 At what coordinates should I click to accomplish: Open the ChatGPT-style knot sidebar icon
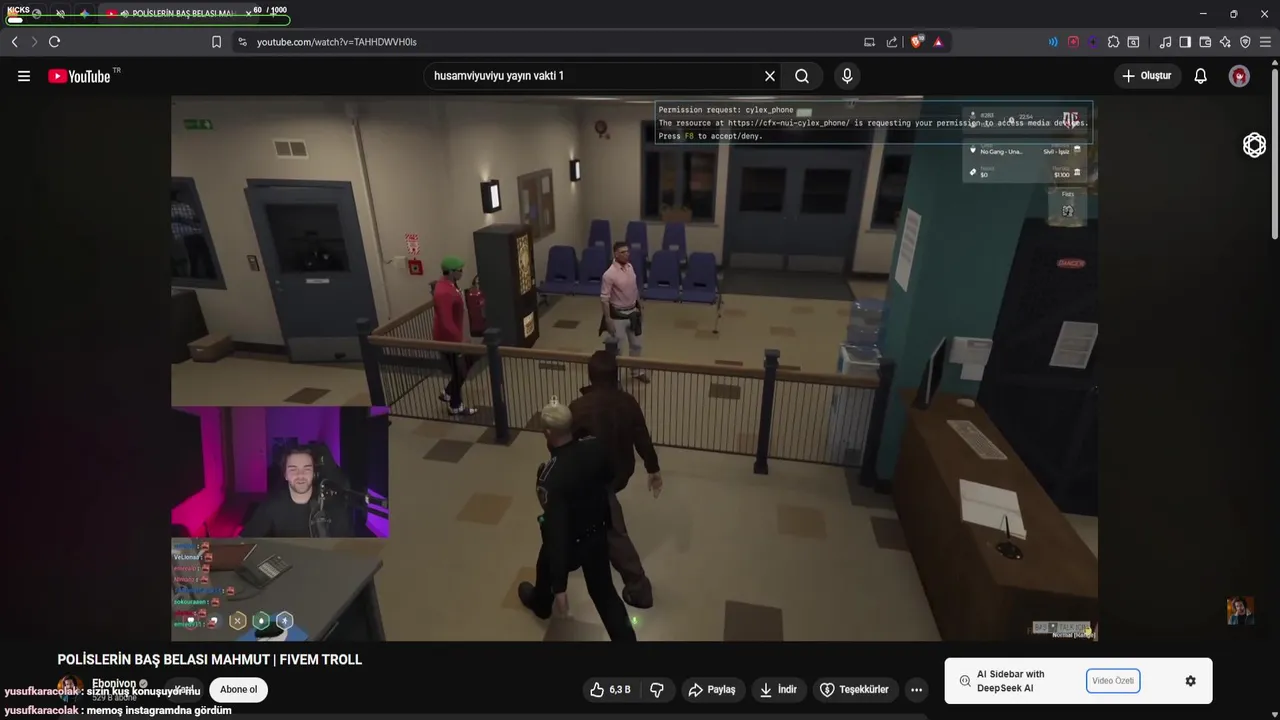(1254, 145)
